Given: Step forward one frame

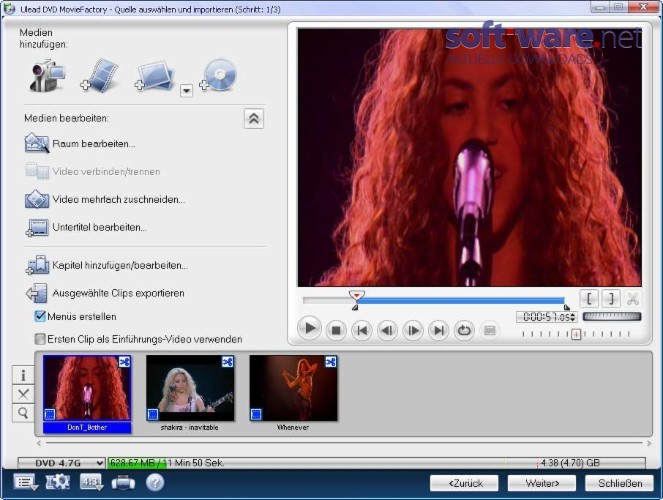Looking at the screenshot, I should click(x=413, y=331).
